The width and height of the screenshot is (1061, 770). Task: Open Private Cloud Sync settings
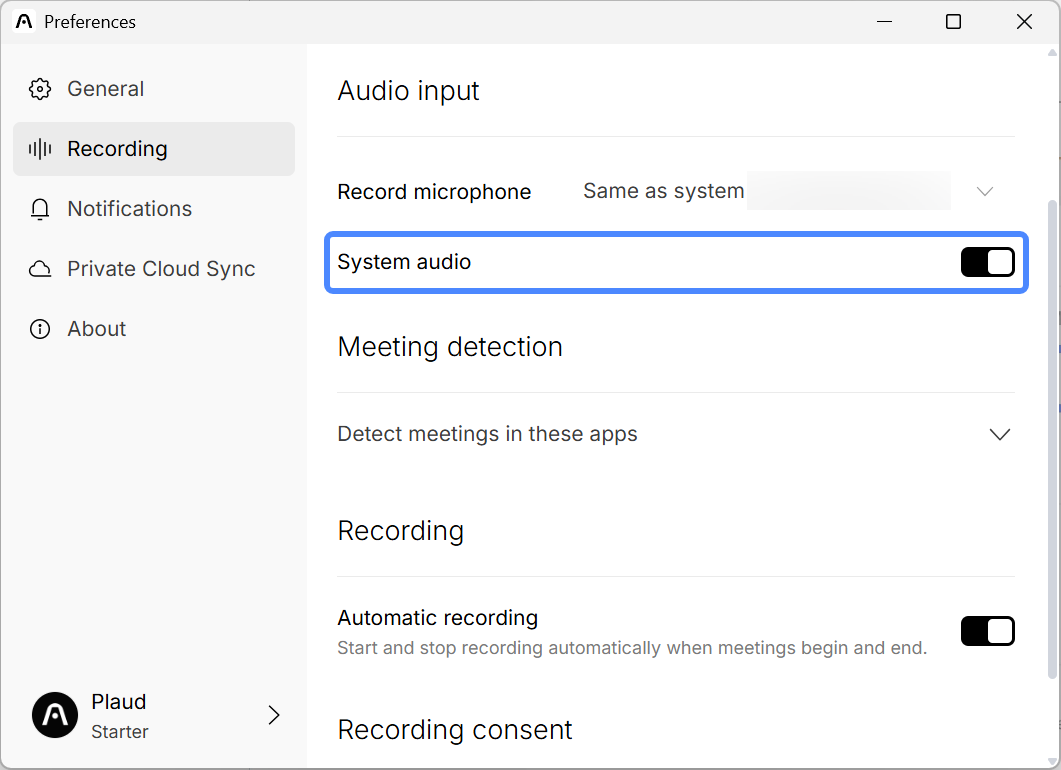pos(154,269)
